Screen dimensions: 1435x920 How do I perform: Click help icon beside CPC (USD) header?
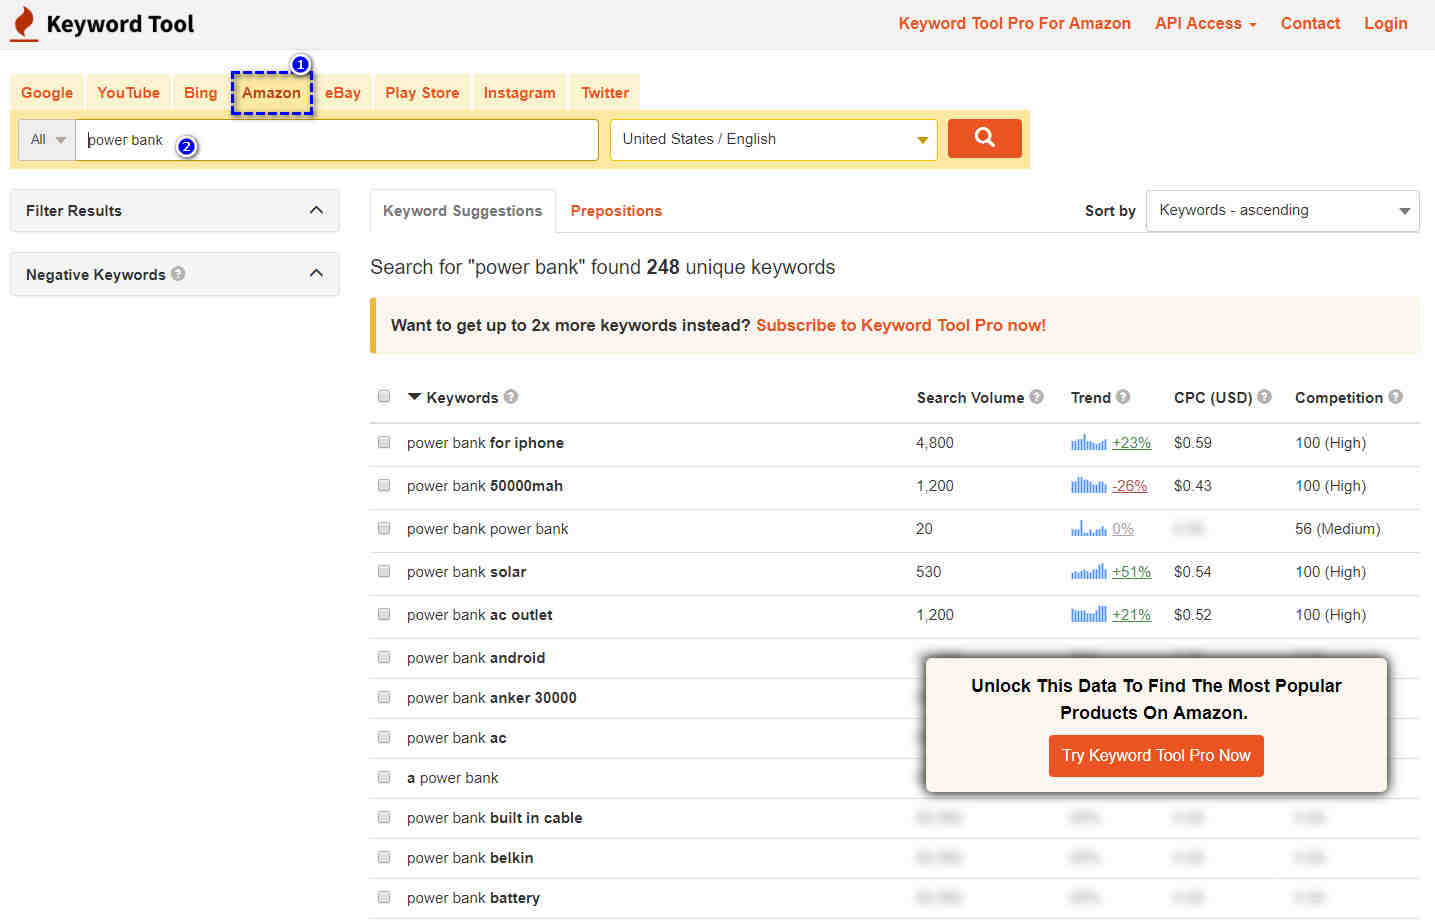[x=1264, y=396]
